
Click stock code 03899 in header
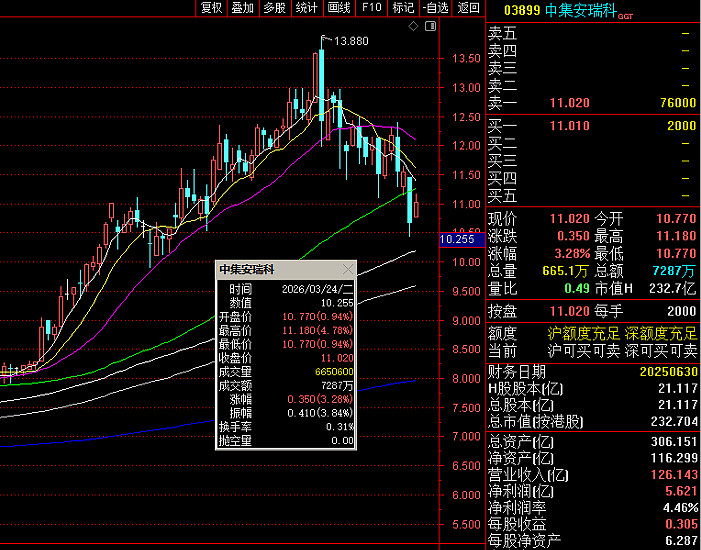pyautogui.click(x=522, y=10)
